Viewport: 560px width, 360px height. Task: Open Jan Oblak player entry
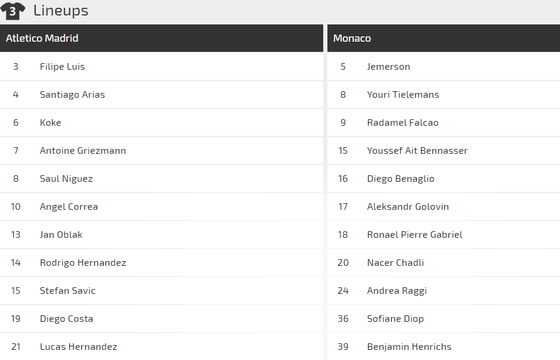pyautogui.click(x=61, y=235)
